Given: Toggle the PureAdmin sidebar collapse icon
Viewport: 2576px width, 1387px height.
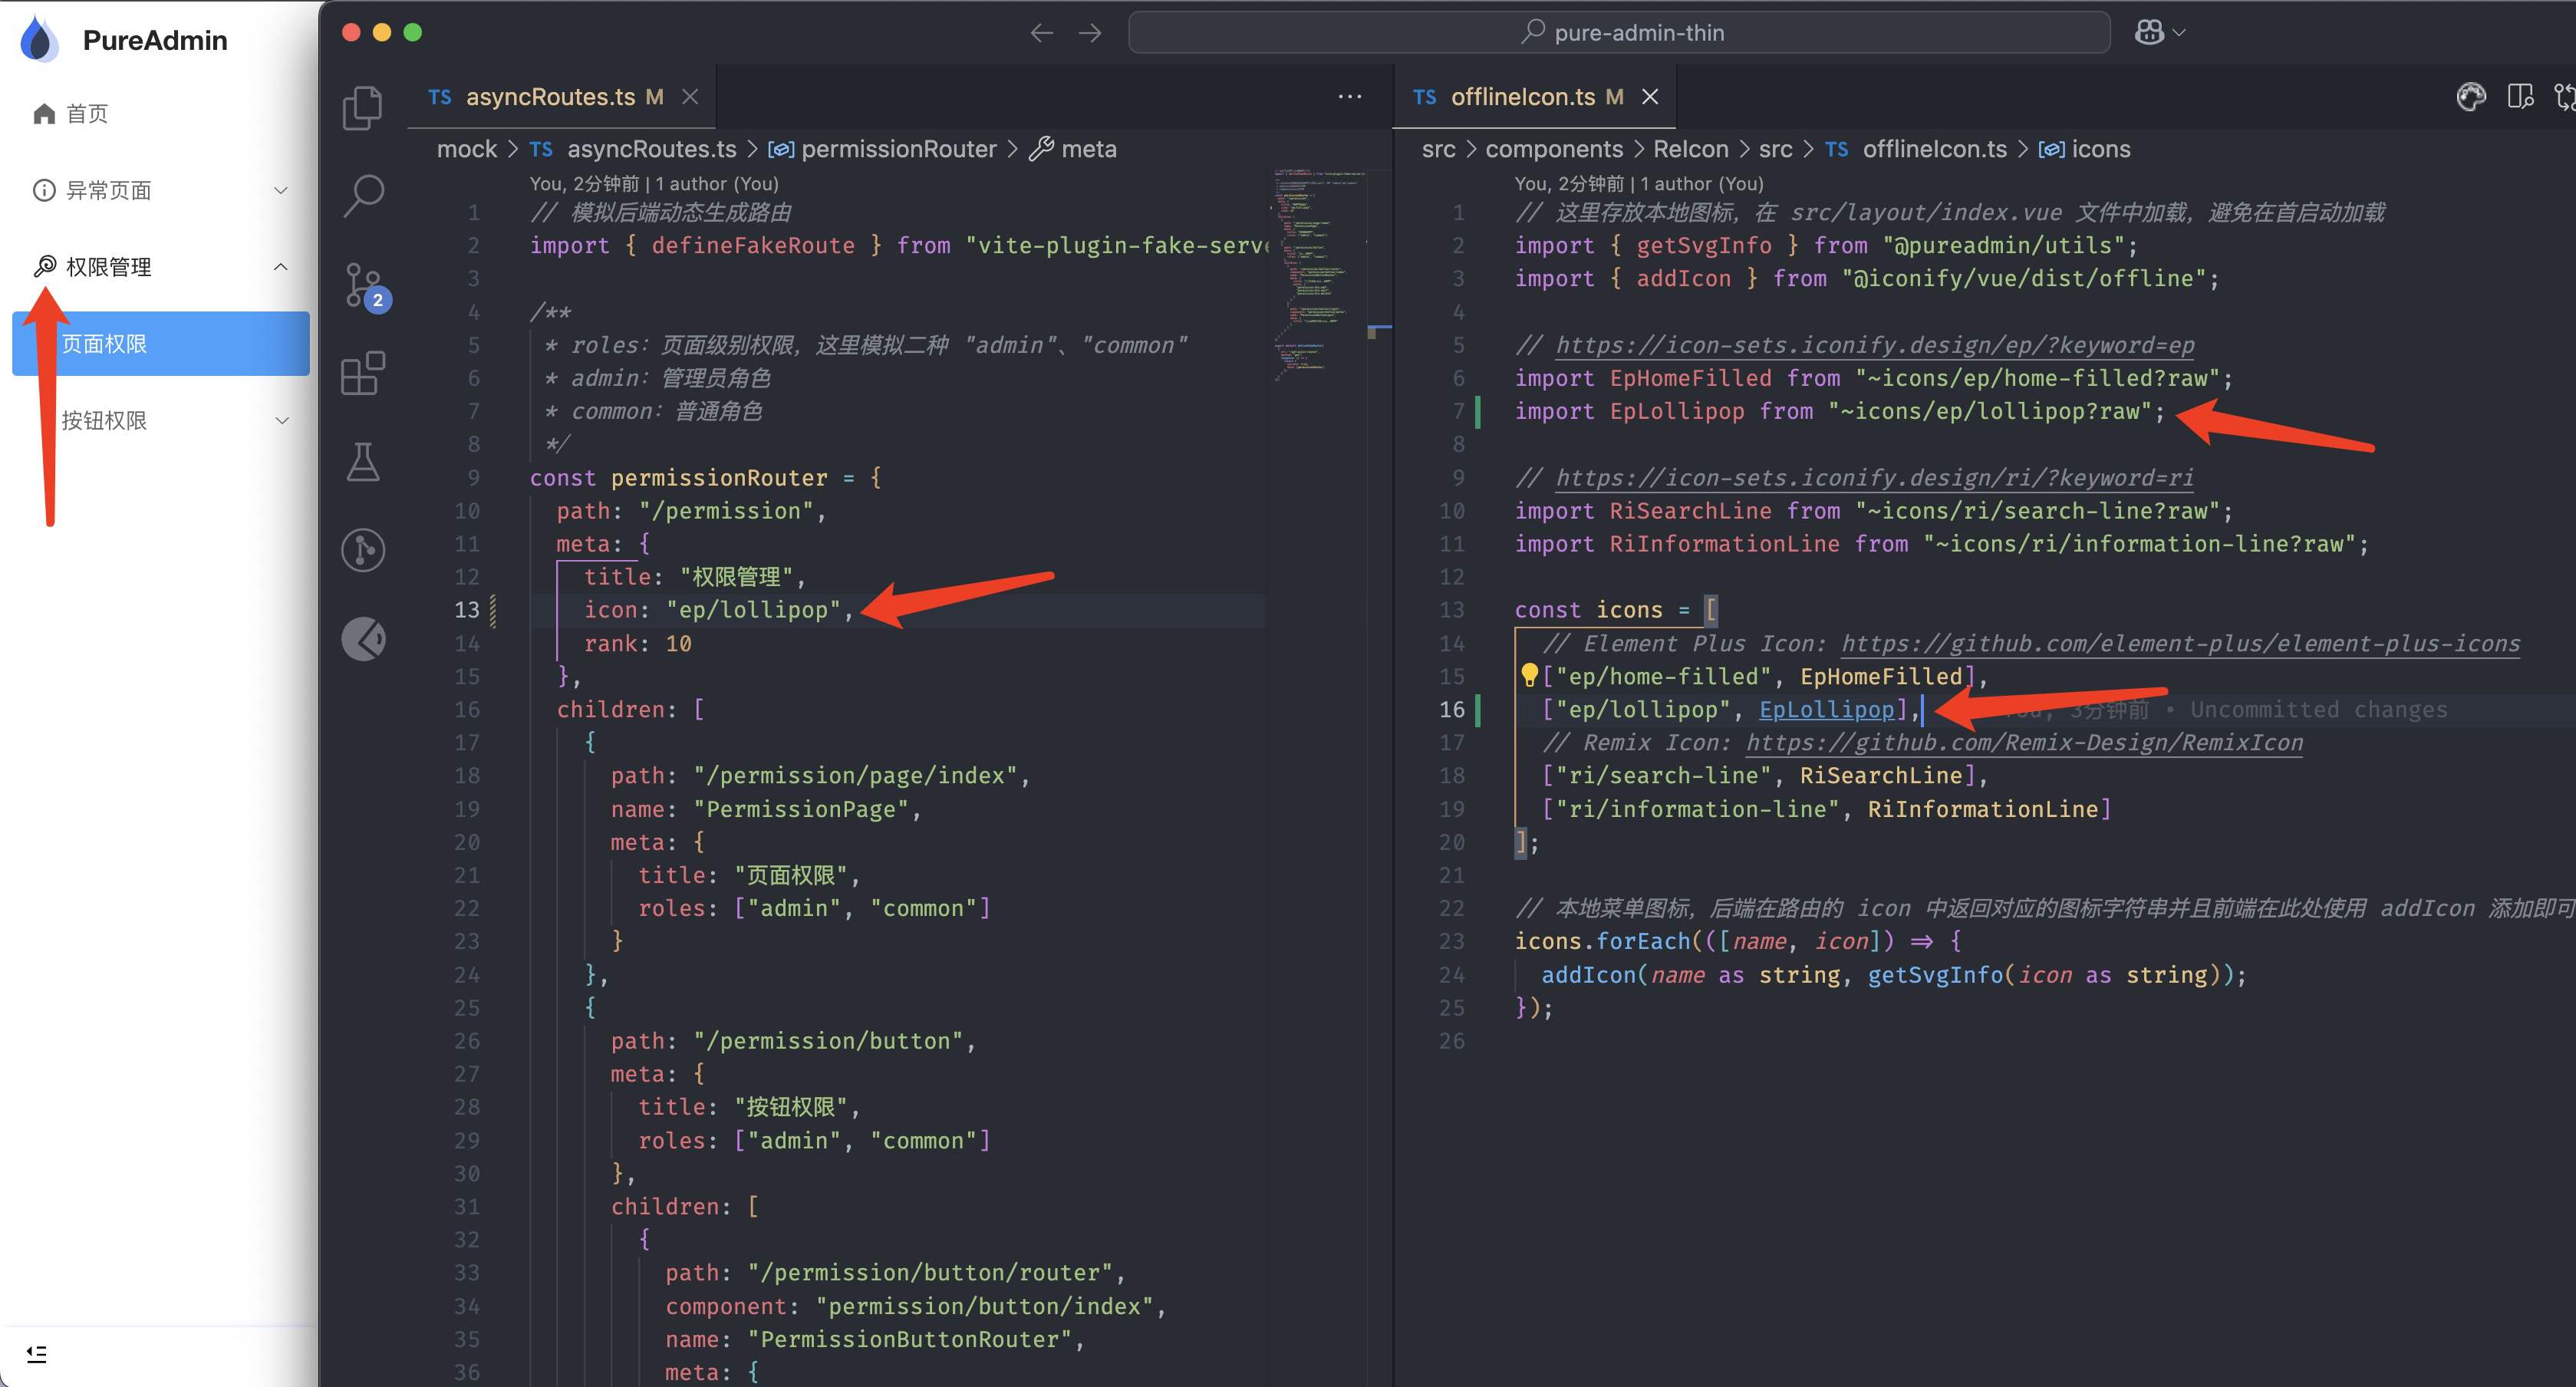Looking at the screenshot, I should pyautogui.click(x=37, y=1354).
